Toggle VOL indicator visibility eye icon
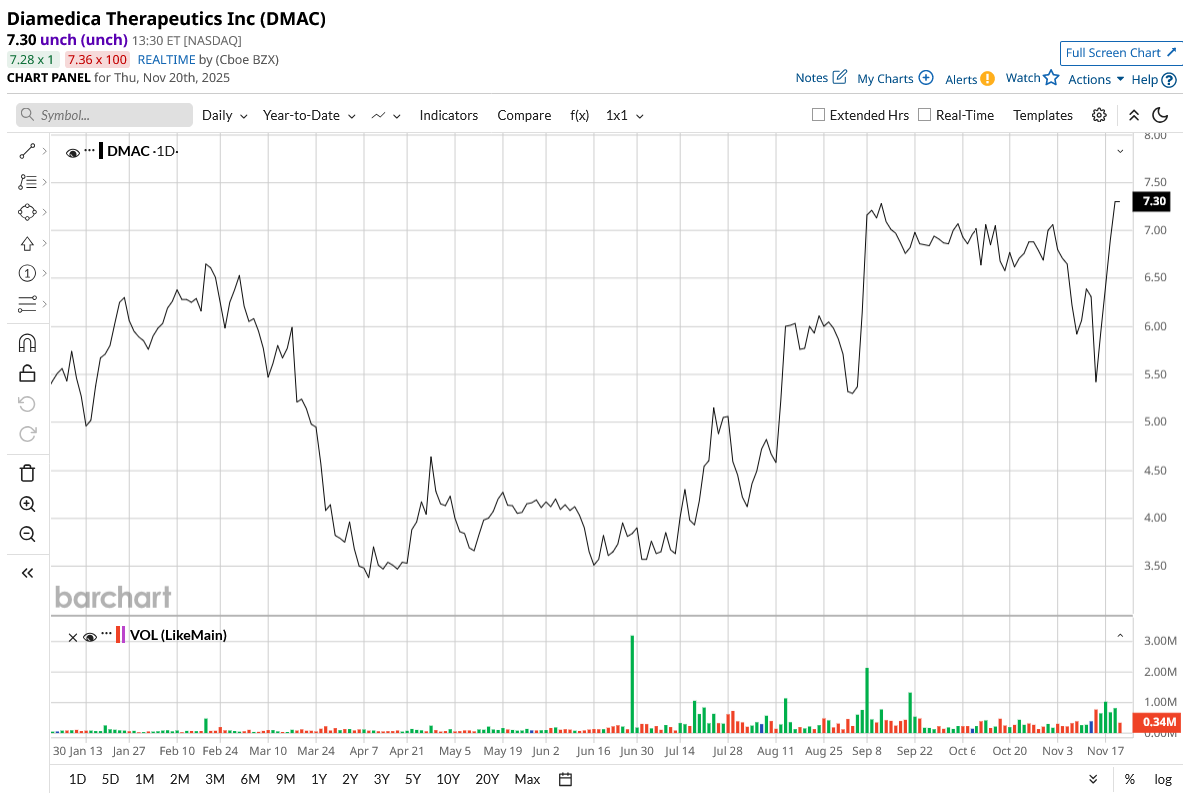The width and height of the screenshot is (1183, 793). click(90, 638)
